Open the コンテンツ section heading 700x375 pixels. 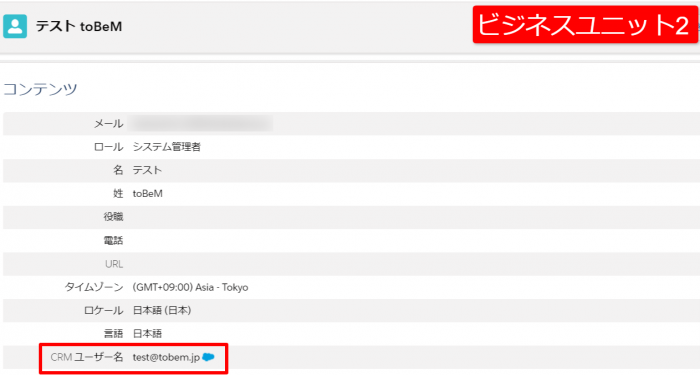pos(40,89)
